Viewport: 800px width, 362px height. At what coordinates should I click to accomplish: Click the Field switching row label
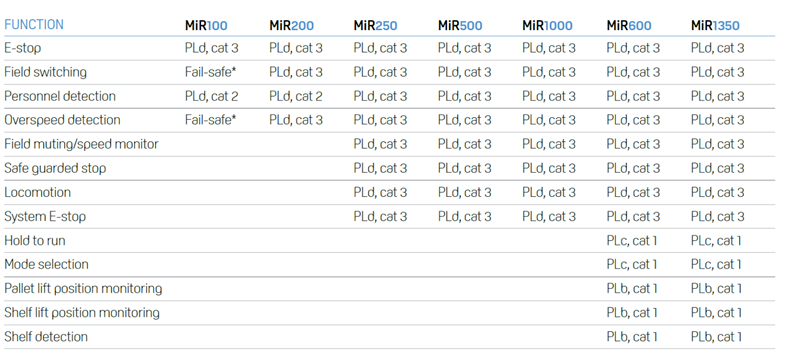(45, 72)
